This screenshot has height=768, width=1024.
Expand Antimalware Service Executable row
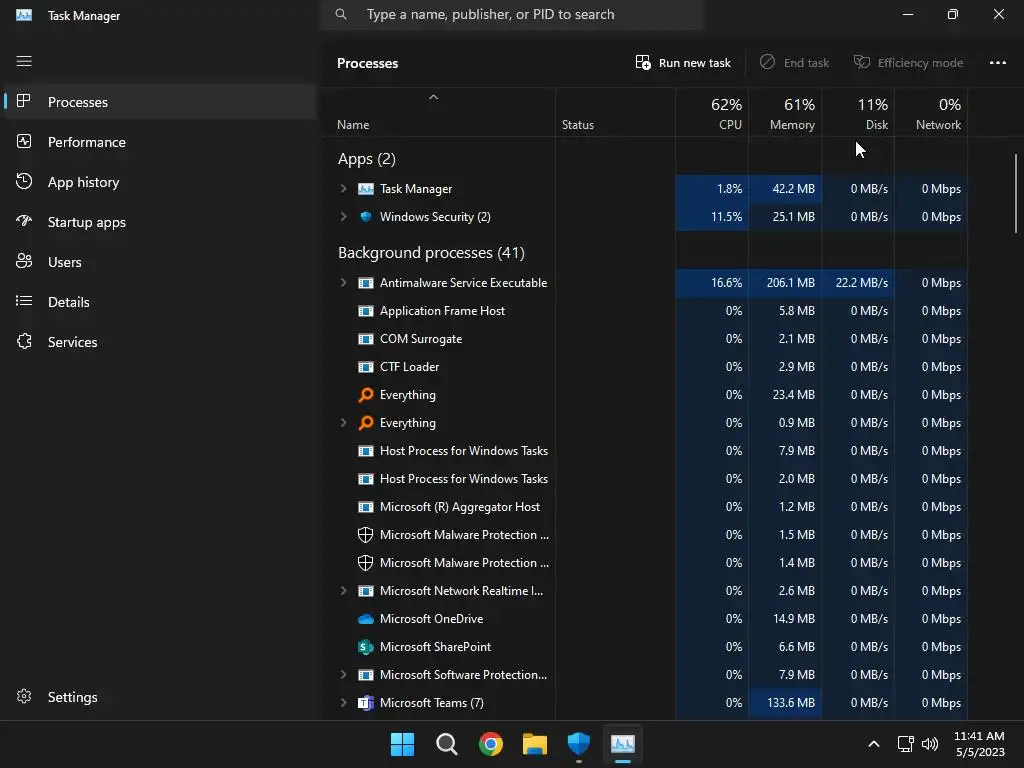coord(343,283)
